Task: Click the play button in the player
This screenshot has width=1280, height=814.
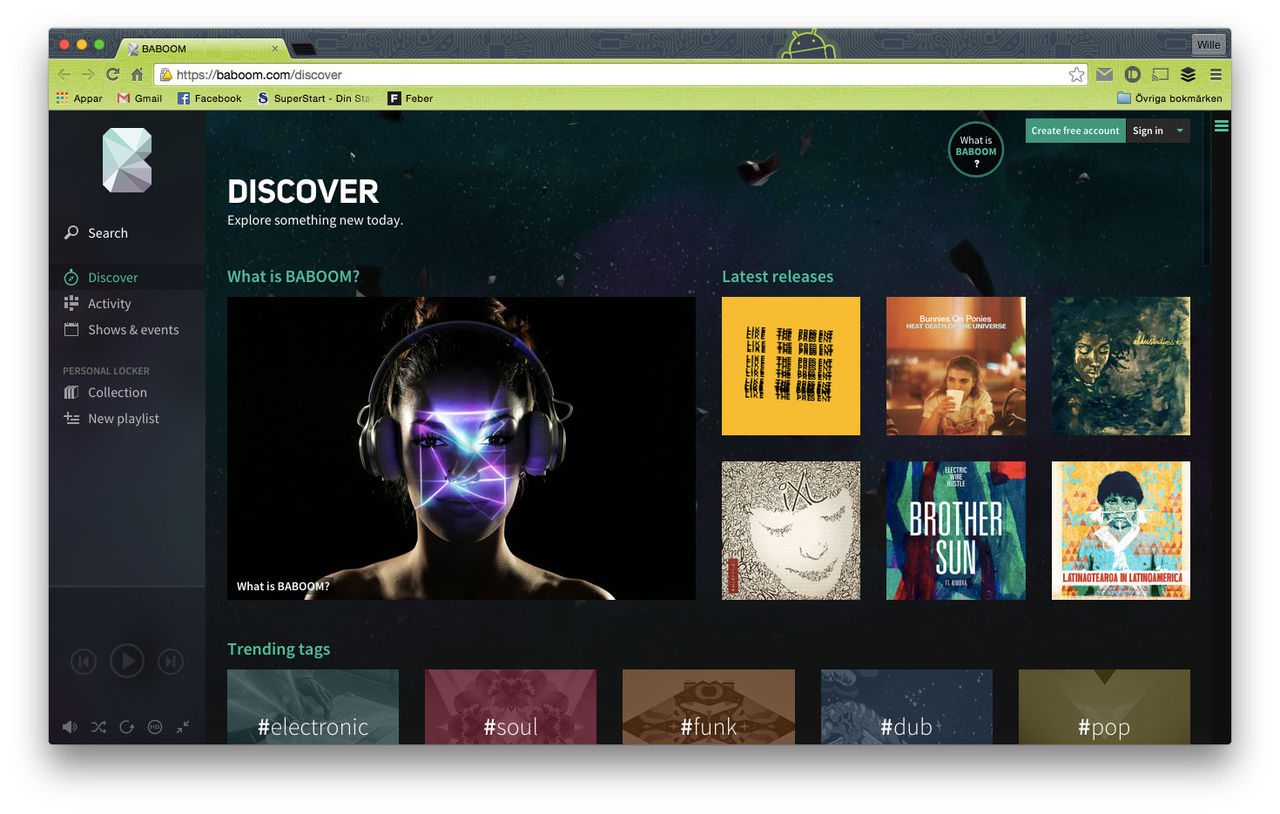Action: (x=127, y=661)
